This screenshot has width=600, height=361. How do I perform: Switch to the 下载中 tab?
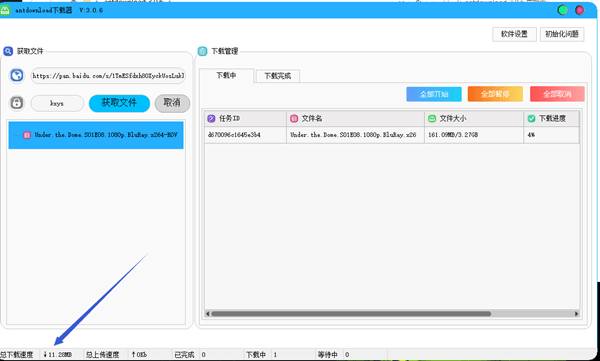tap(226, 75)
